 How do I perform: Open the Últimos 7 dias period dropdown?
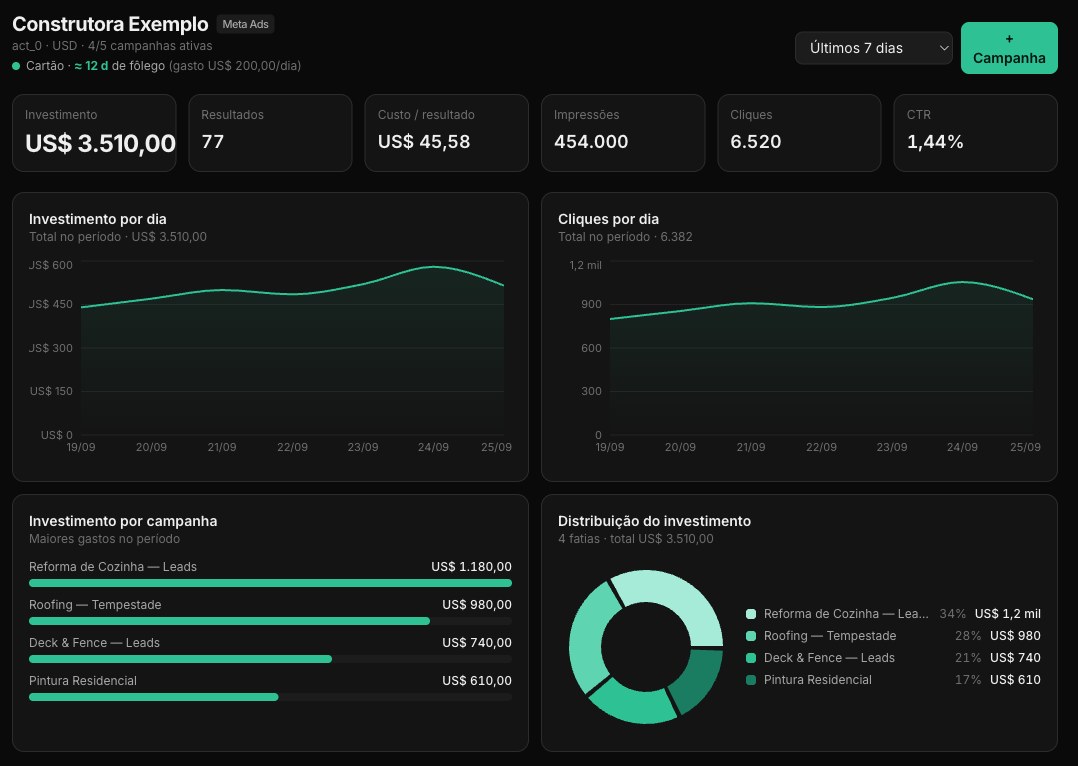(x=873, y=48)
